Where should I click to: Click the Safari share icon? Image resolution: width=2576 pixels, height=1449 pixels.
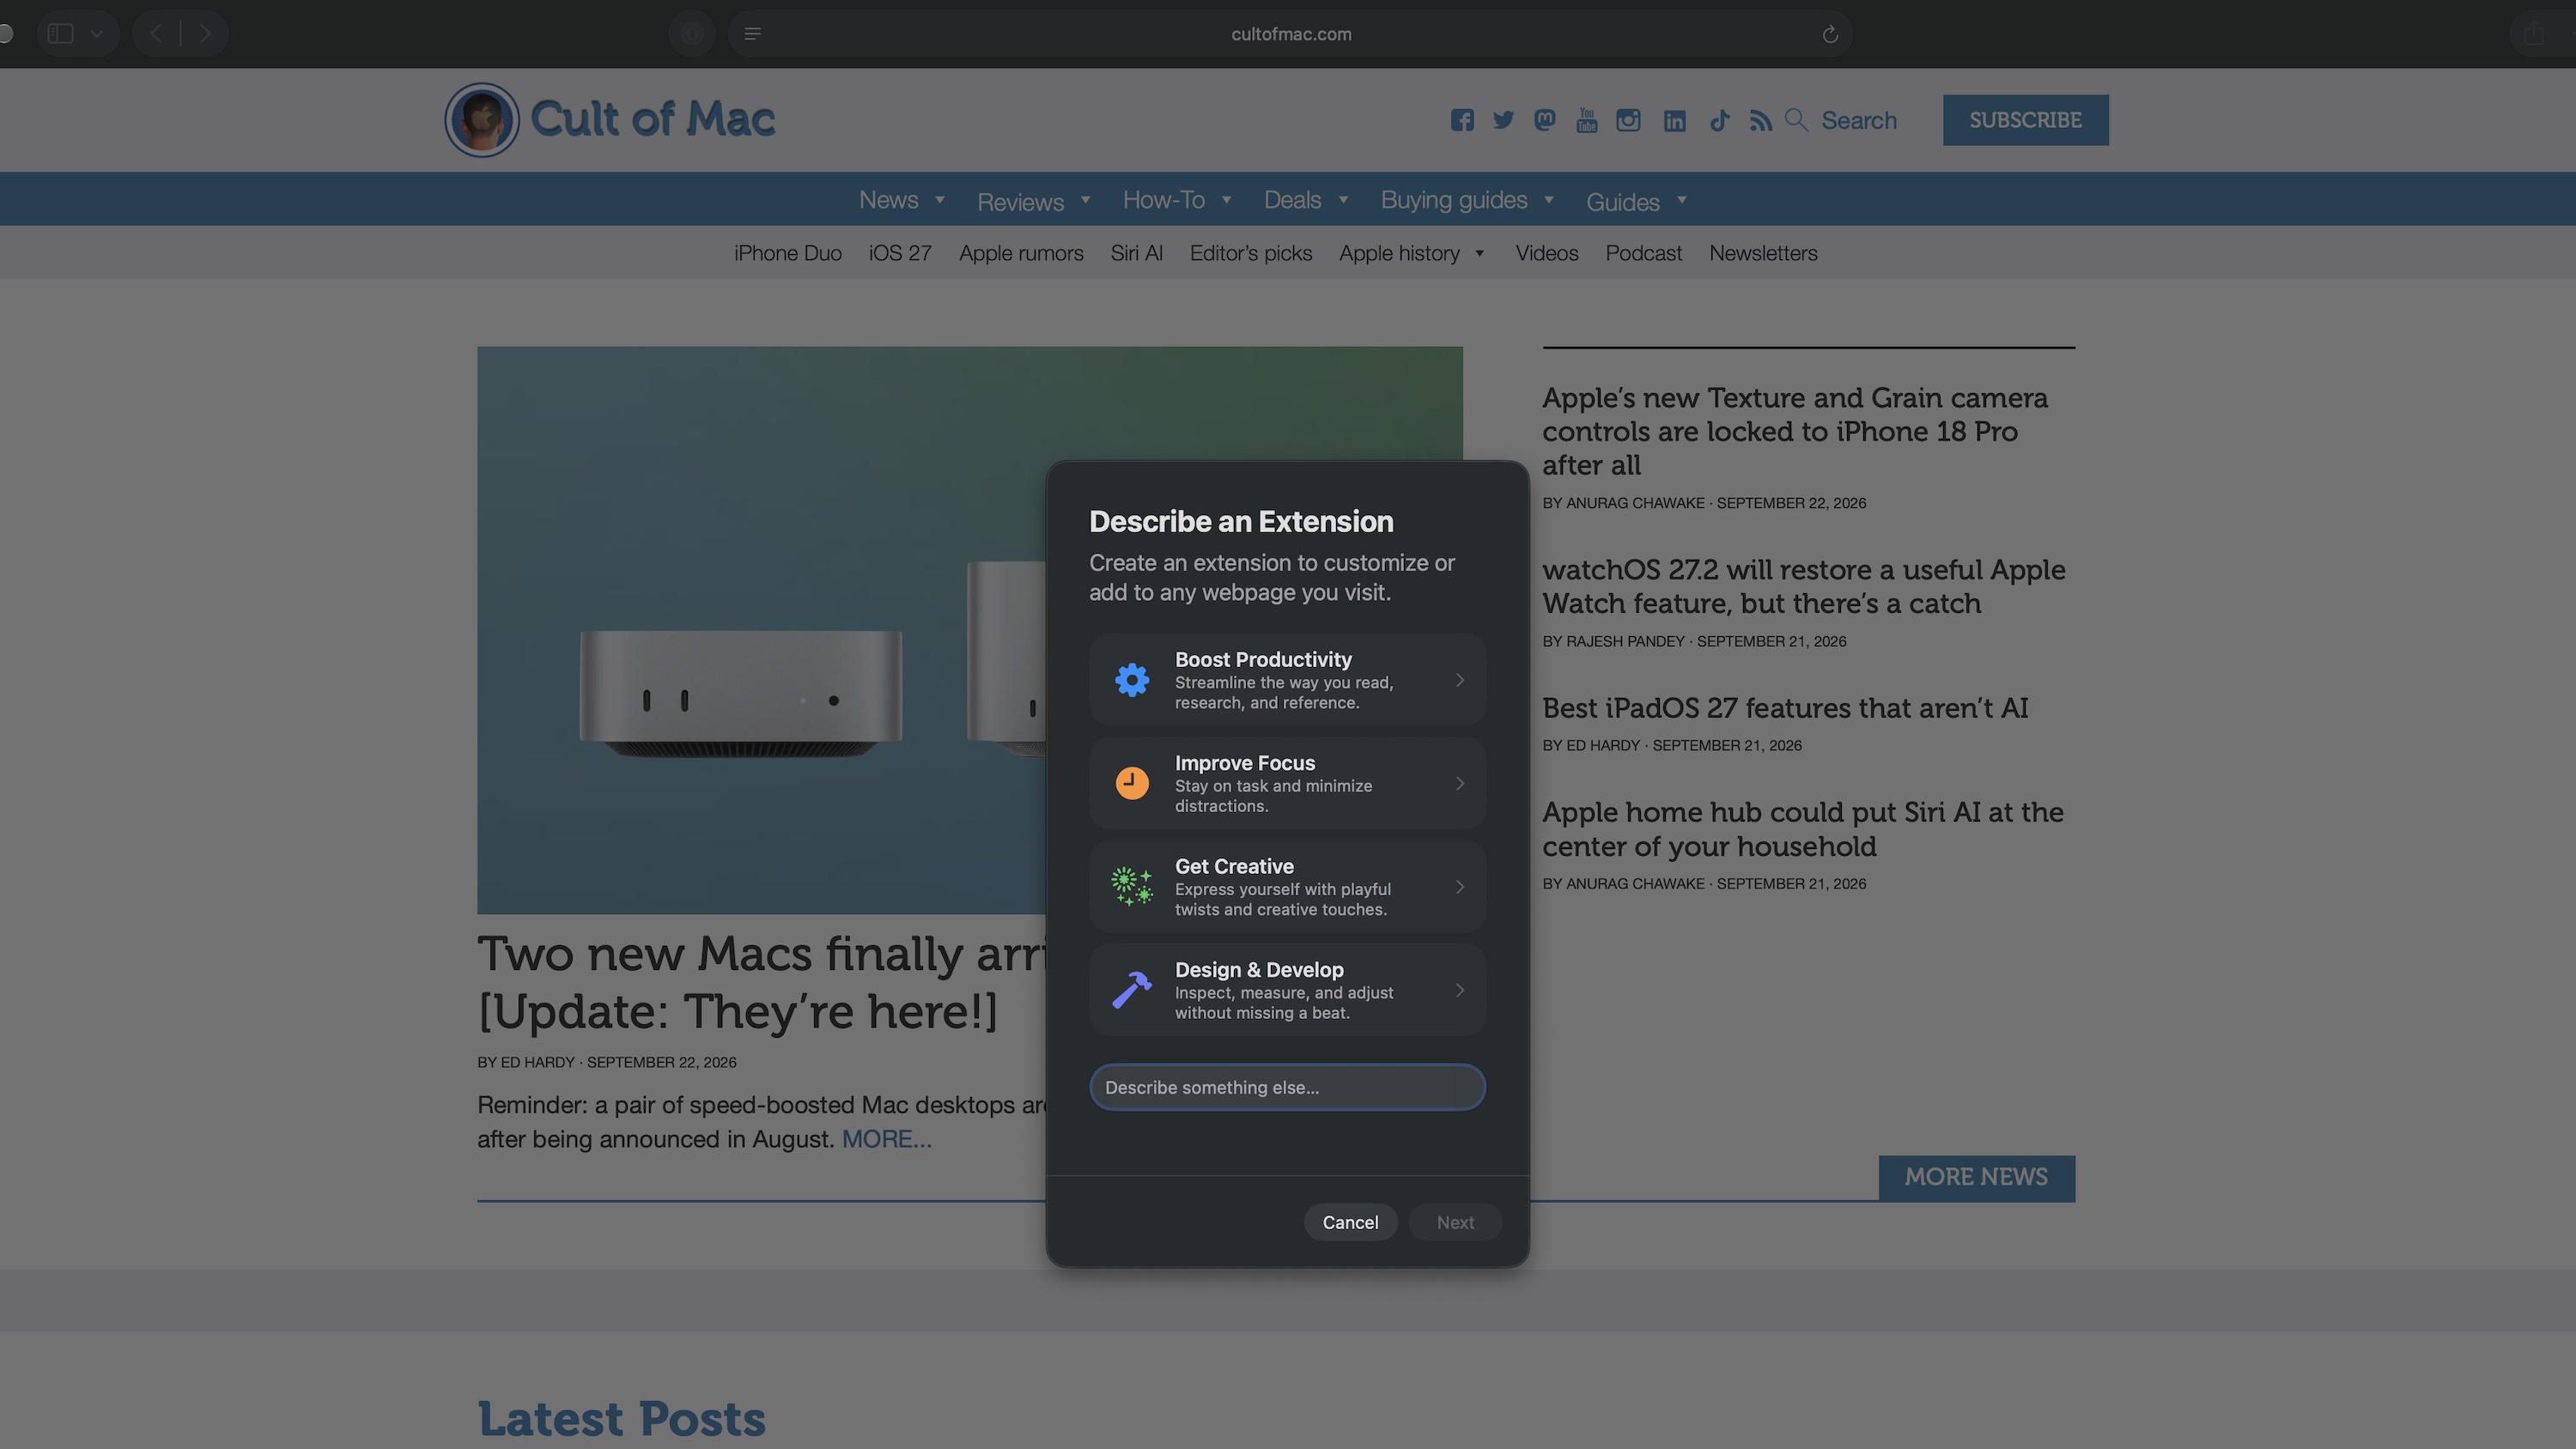pos(2533,34)
